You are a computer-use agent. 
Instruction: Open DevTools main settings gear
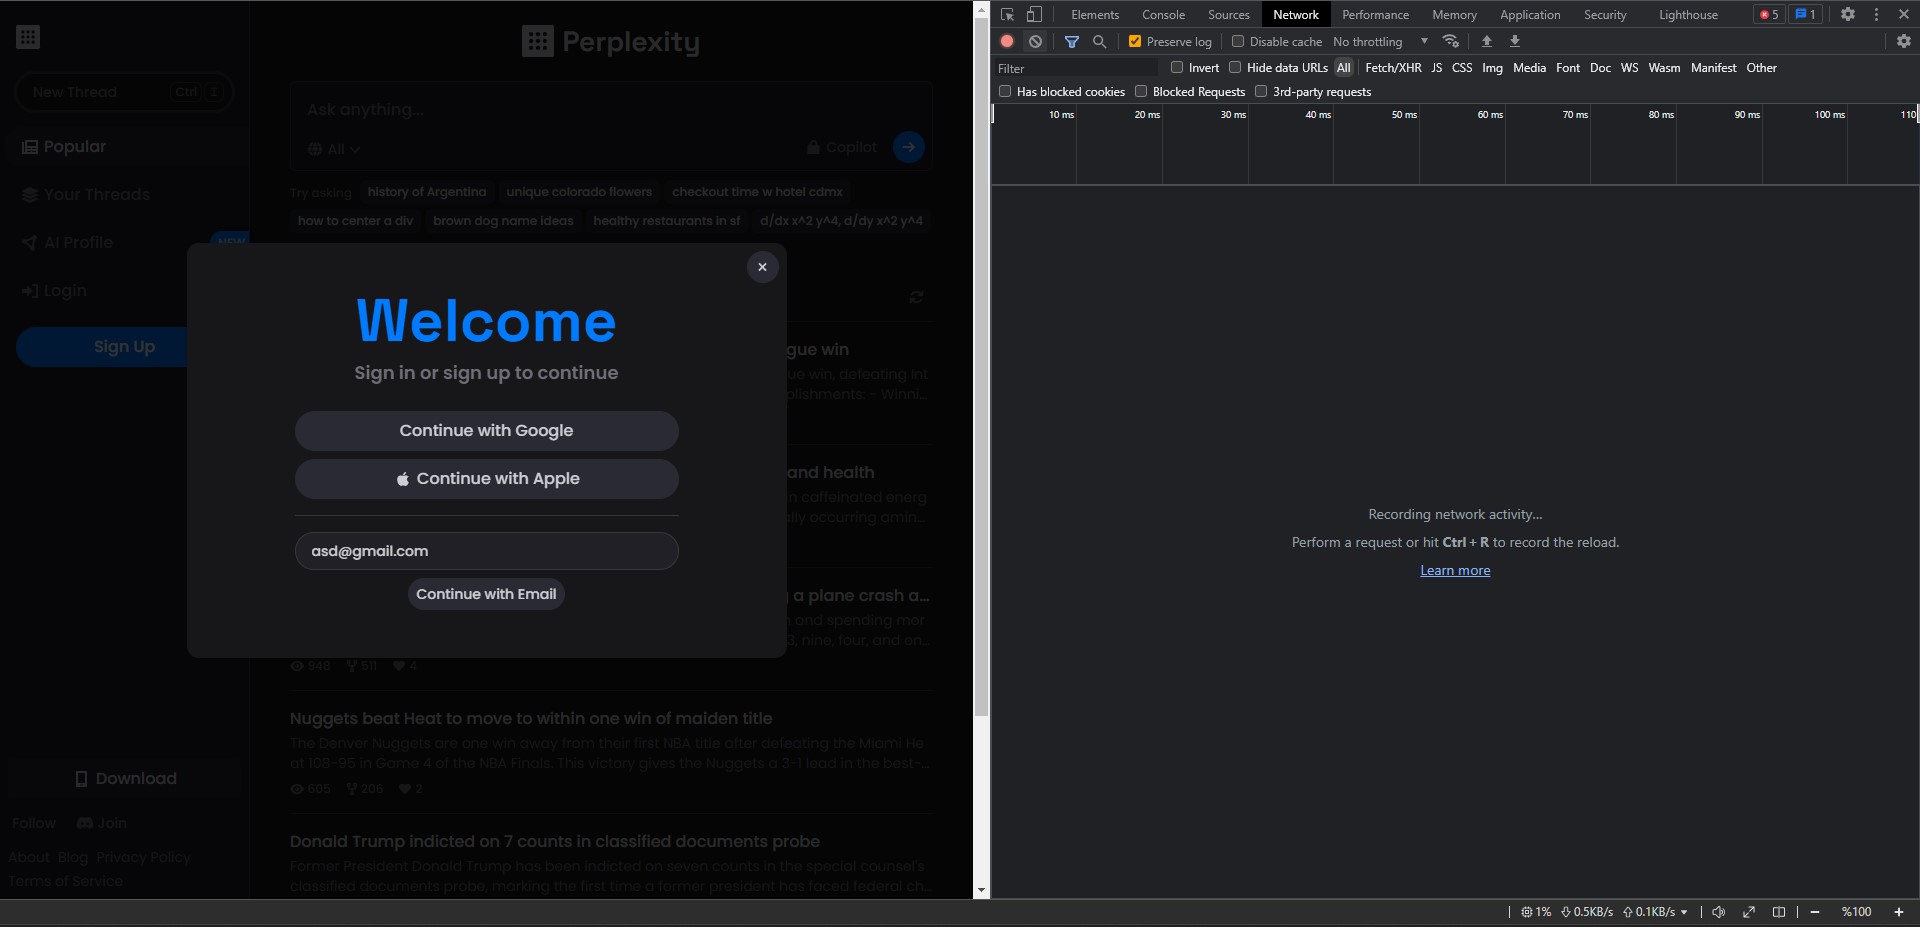[x=1847, y=14]
